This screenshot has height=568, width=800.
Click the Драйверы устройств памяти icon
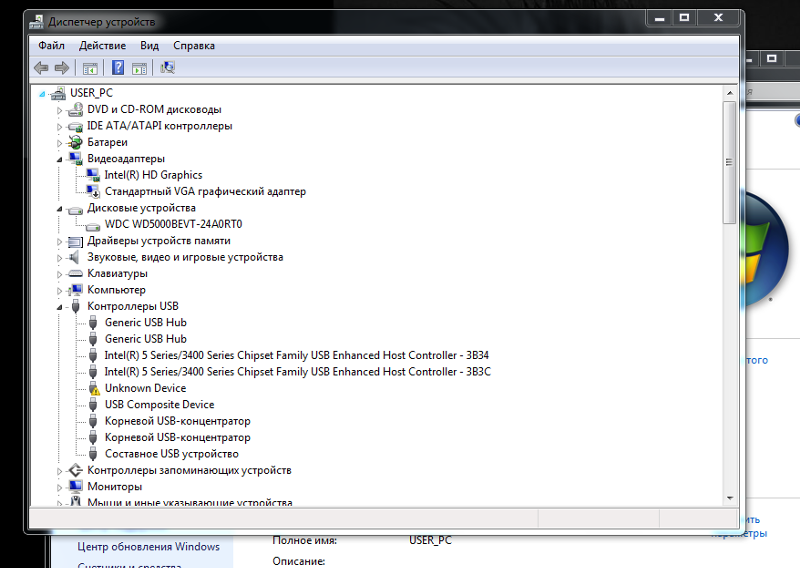pos(76,241)
